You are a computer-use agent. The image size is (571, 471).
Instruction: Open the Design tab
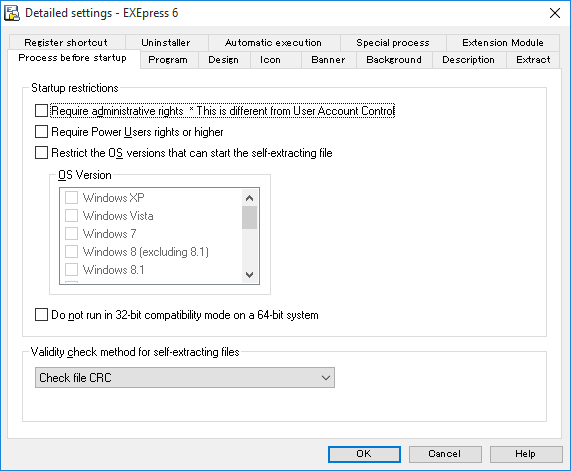[x=224, y=60]
